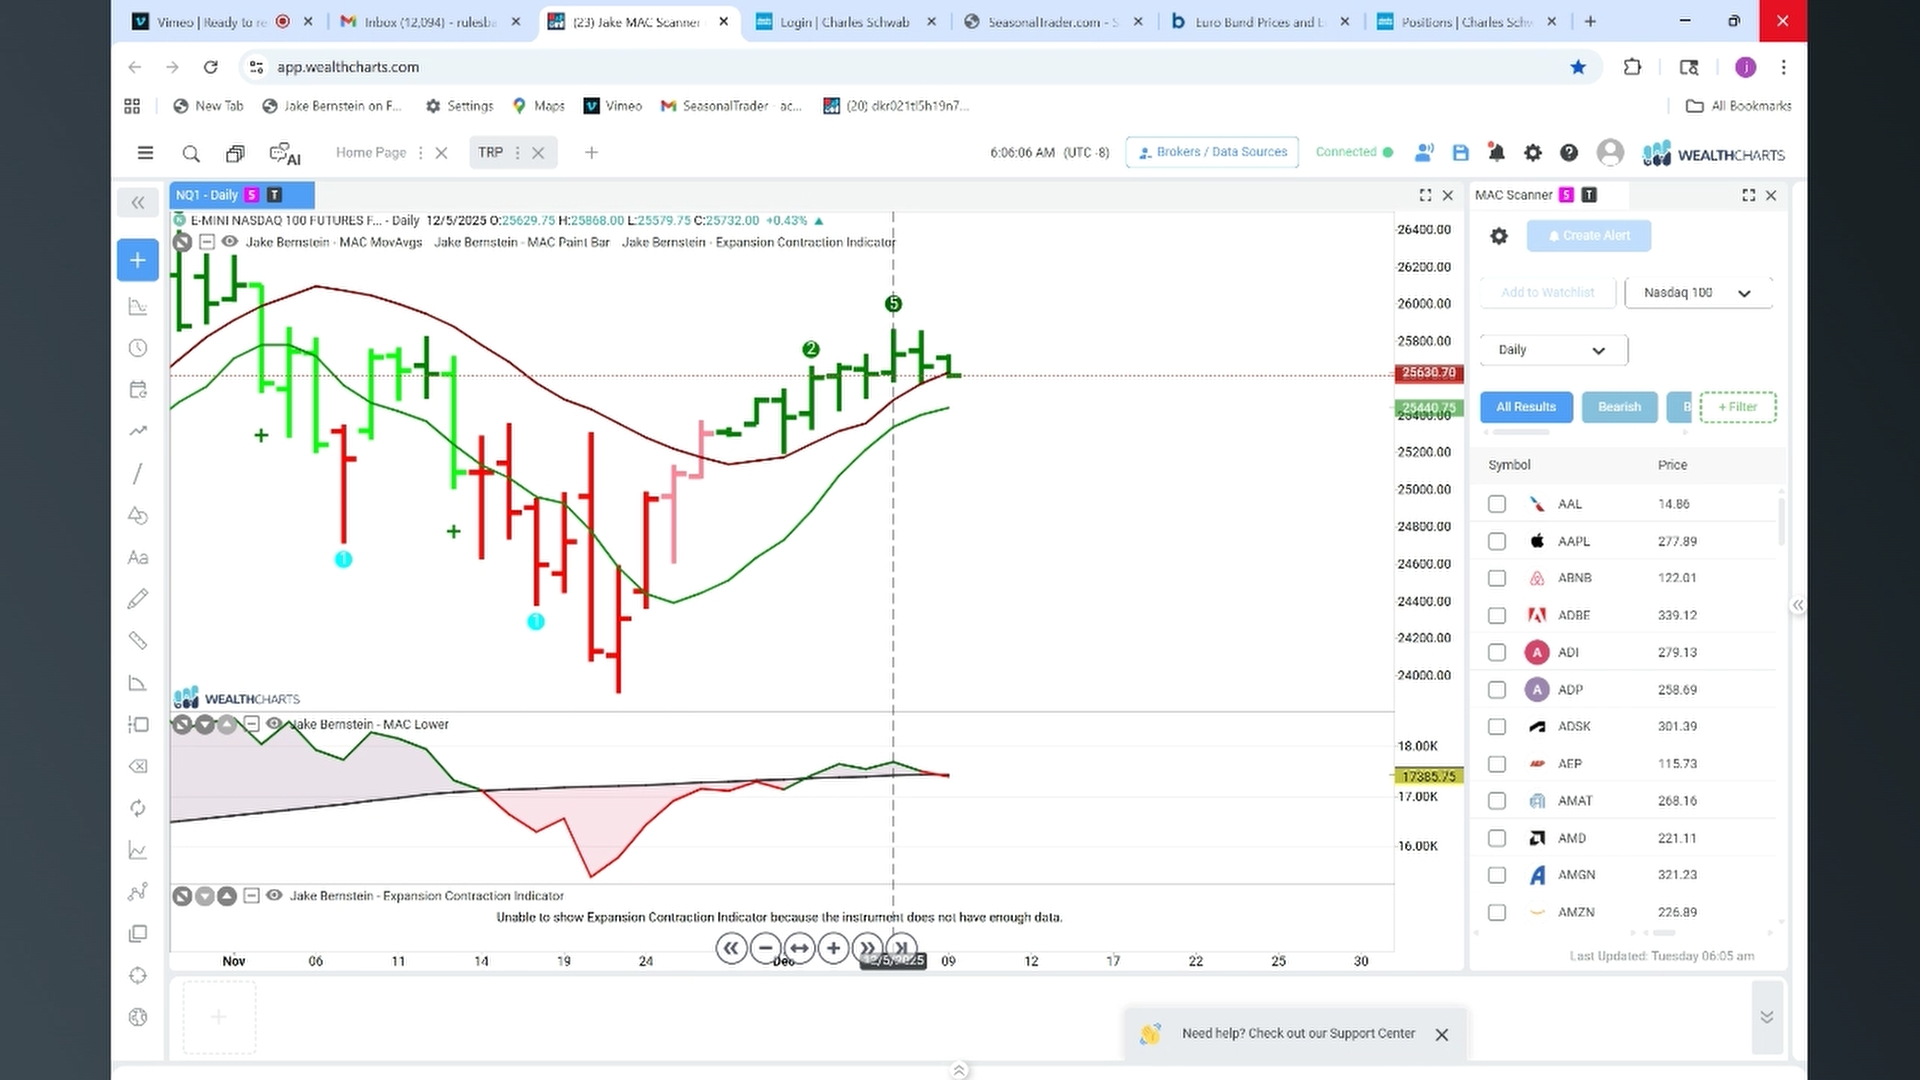Open Brokers / Data Sources

[1212, 152]
